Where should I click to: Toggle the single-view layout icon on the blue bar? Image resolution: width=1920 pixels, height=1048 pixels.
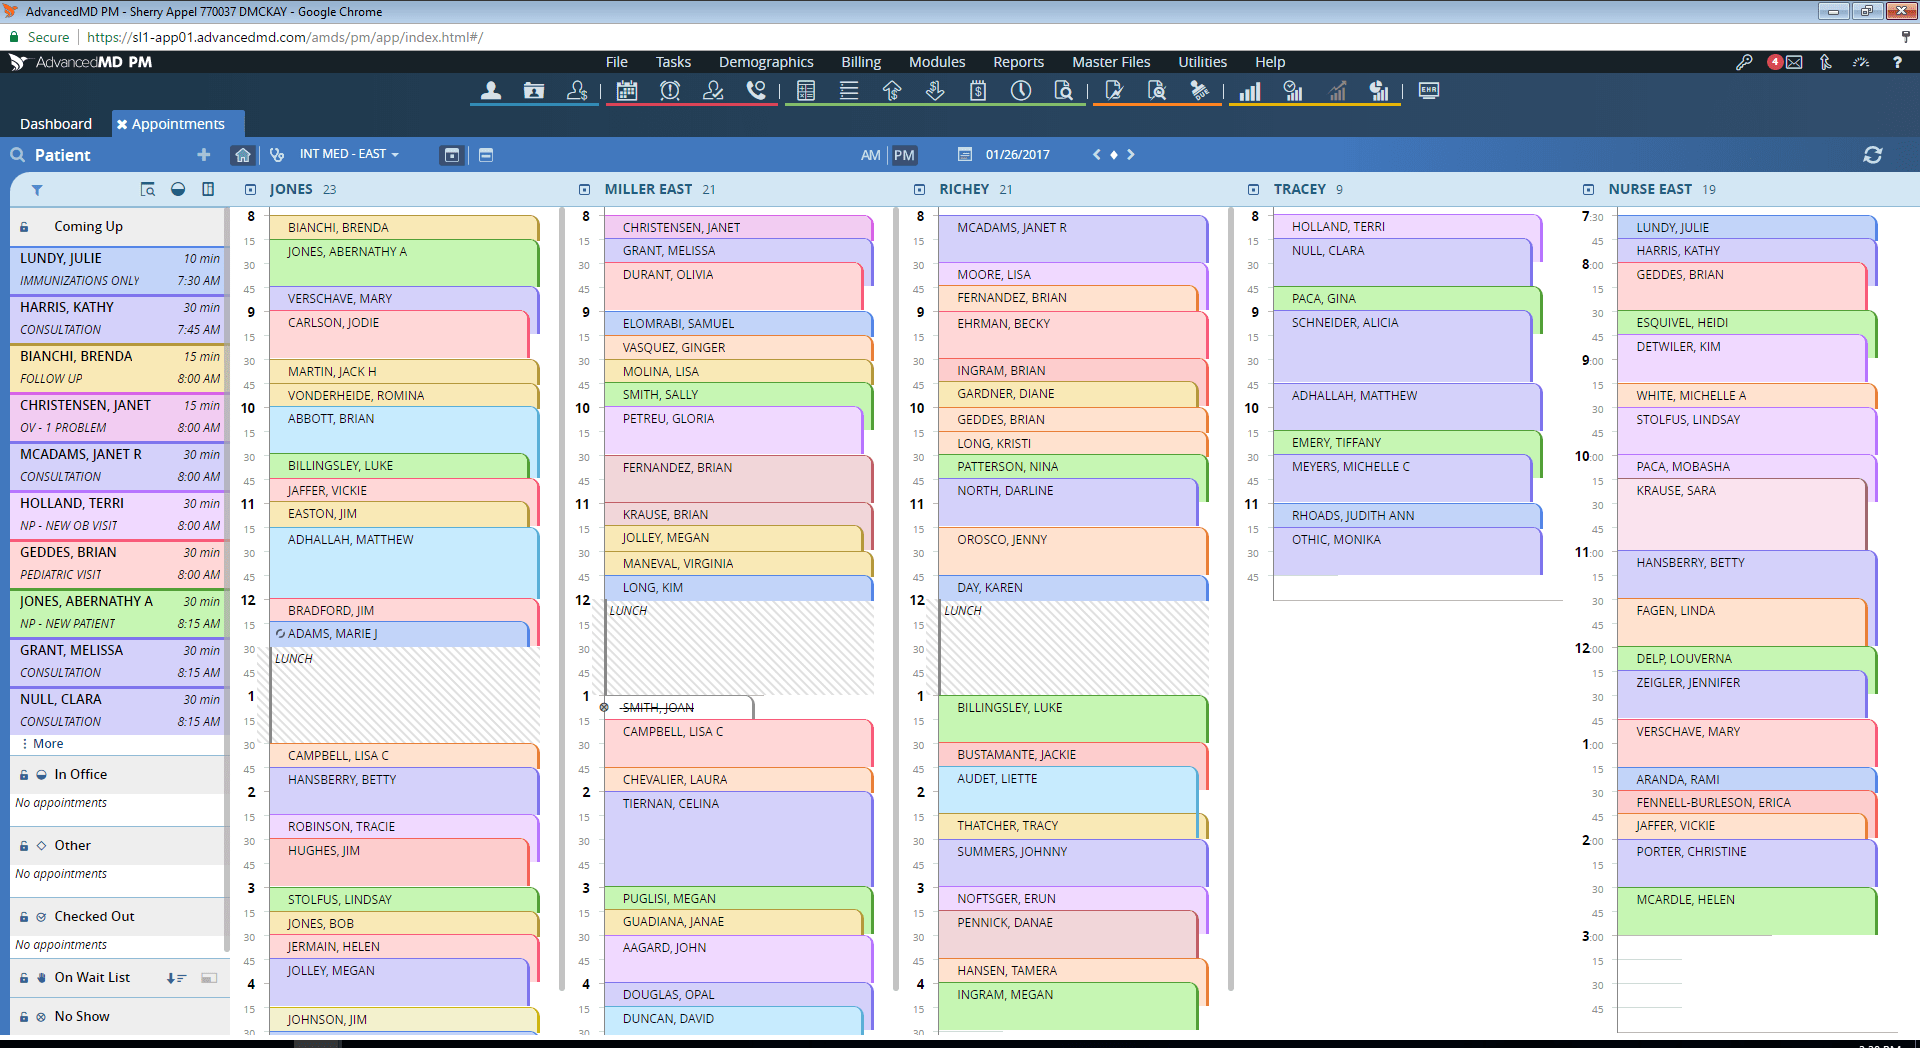(x=452, y=155)
